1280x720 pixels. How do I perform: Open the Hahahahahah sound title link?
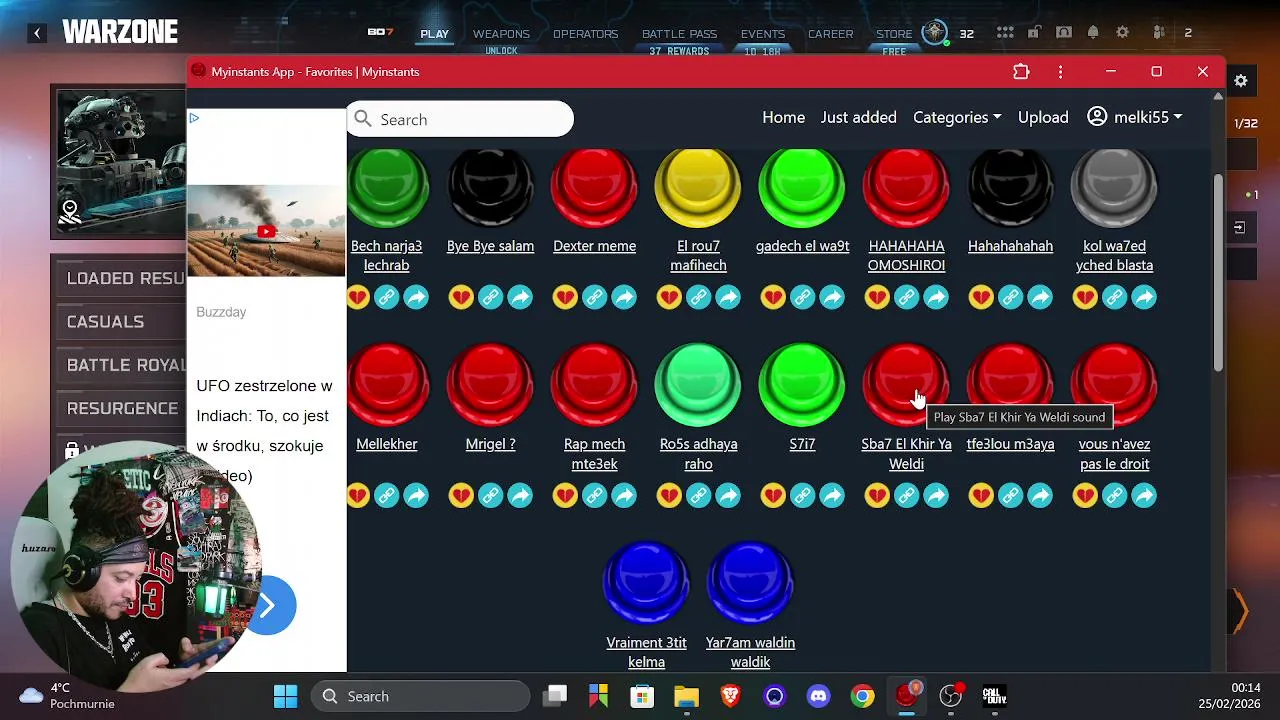point(1010,246)
